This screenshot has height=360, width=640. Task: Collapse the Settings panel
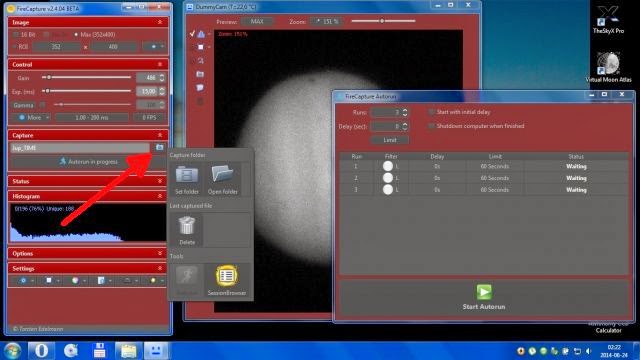pyautogui.click(x=160, y=269)
